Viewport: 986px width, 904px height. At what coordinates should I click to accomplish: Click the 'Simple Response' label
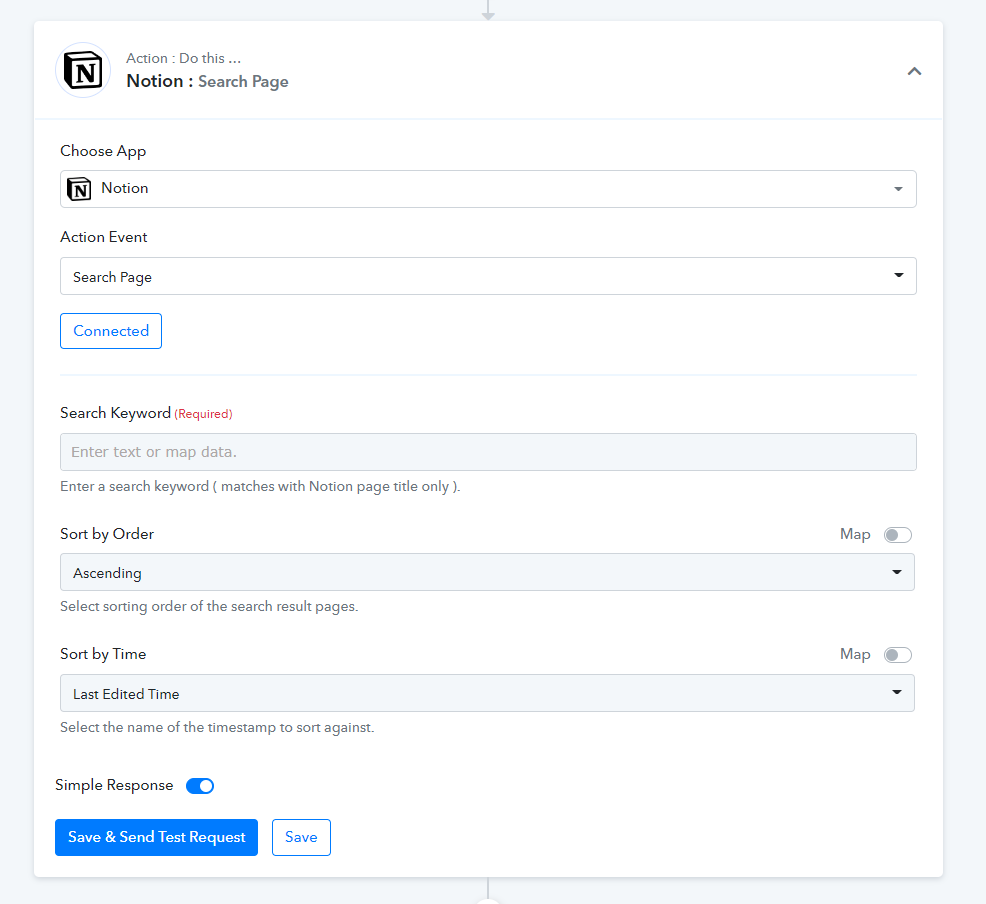[114, 785]
